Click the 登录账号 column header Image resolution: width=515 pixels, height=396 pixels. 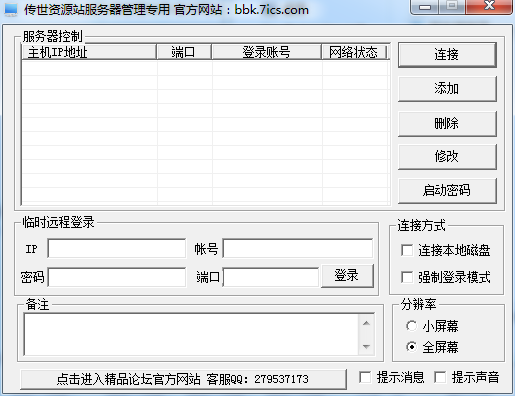[266, 52]
